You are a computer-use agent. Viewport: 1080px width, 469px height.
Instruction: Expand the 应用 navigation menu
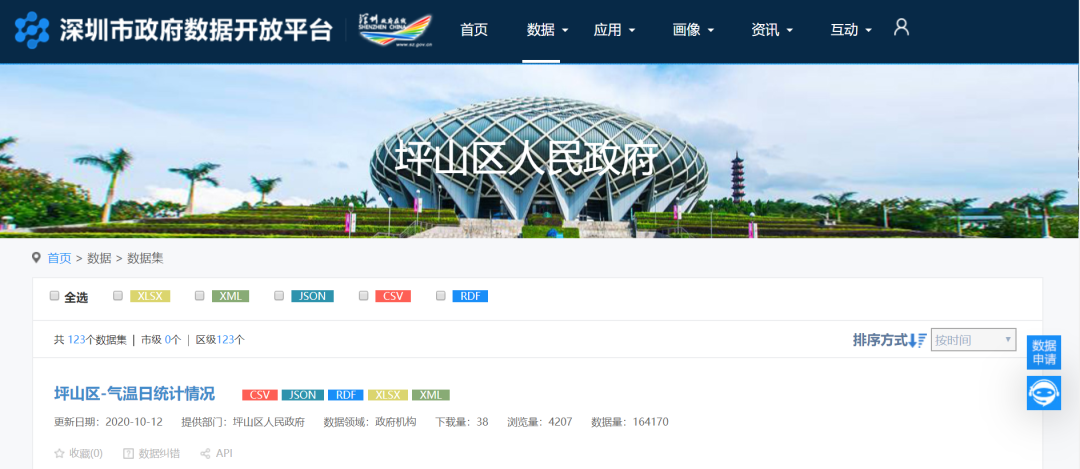(614, 30)
